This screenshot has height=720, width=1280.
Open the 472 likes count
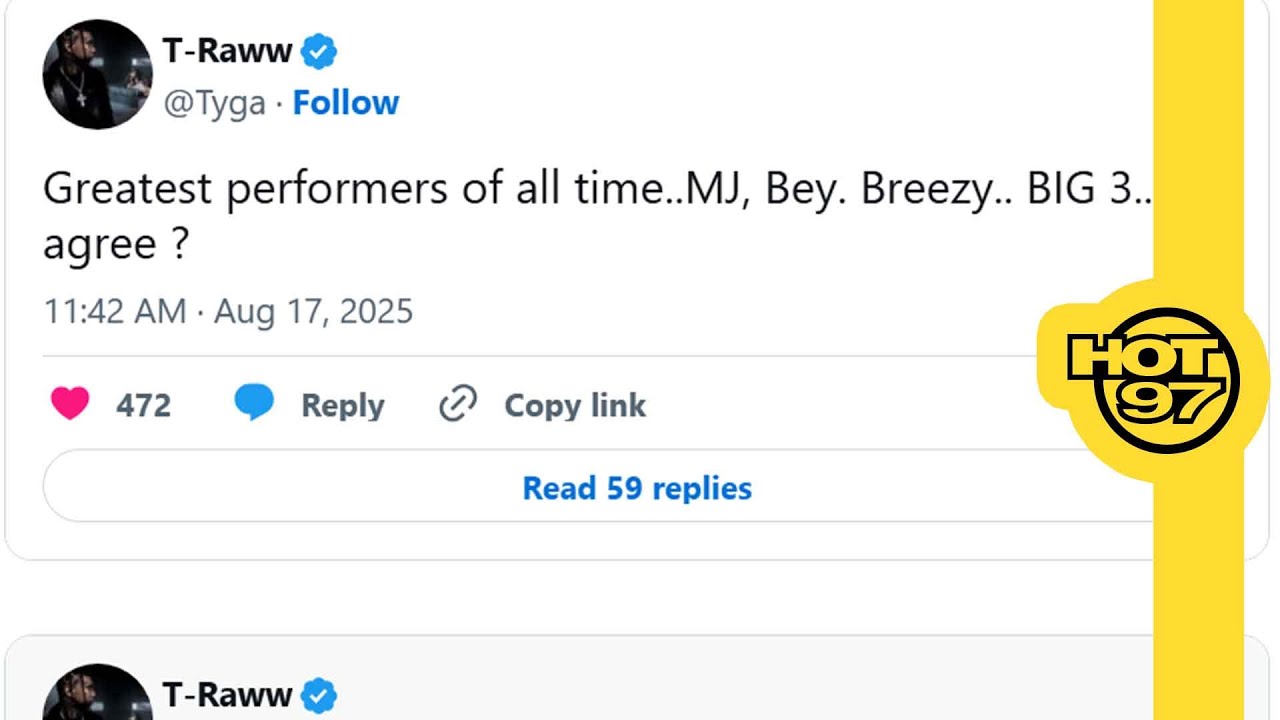pos(143,405)
